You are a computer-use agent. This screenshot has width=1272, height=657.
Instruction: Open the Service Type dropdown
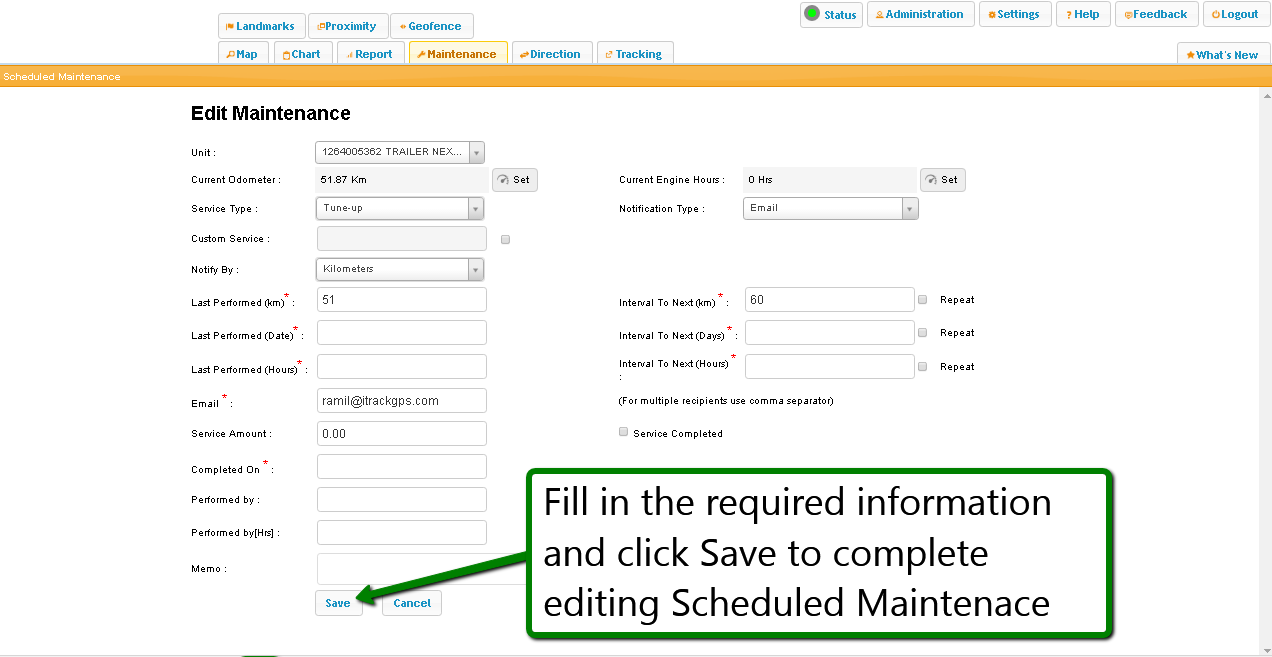click(475, 209)
